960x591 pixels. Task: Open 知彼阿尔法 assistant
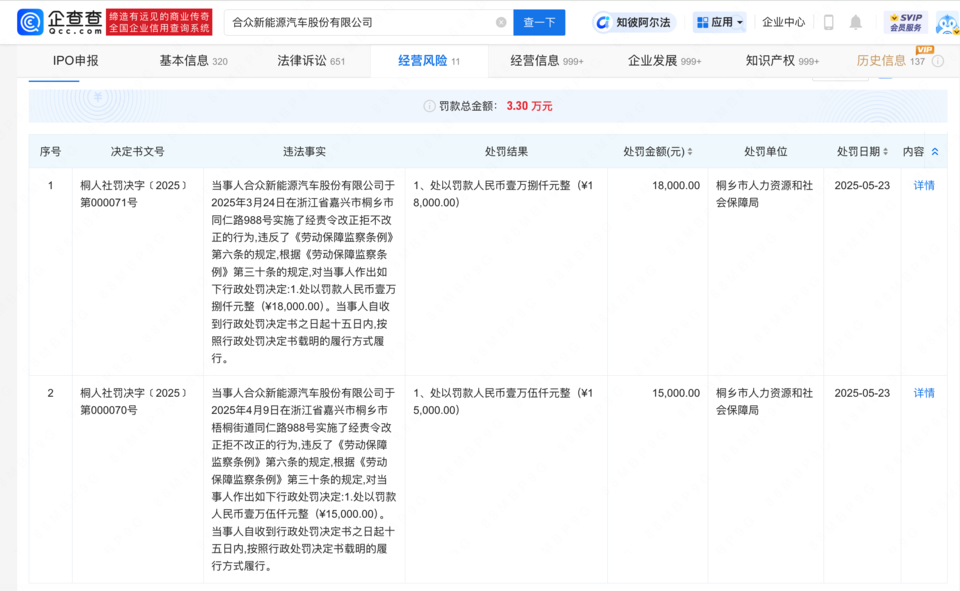pos(634,23)
